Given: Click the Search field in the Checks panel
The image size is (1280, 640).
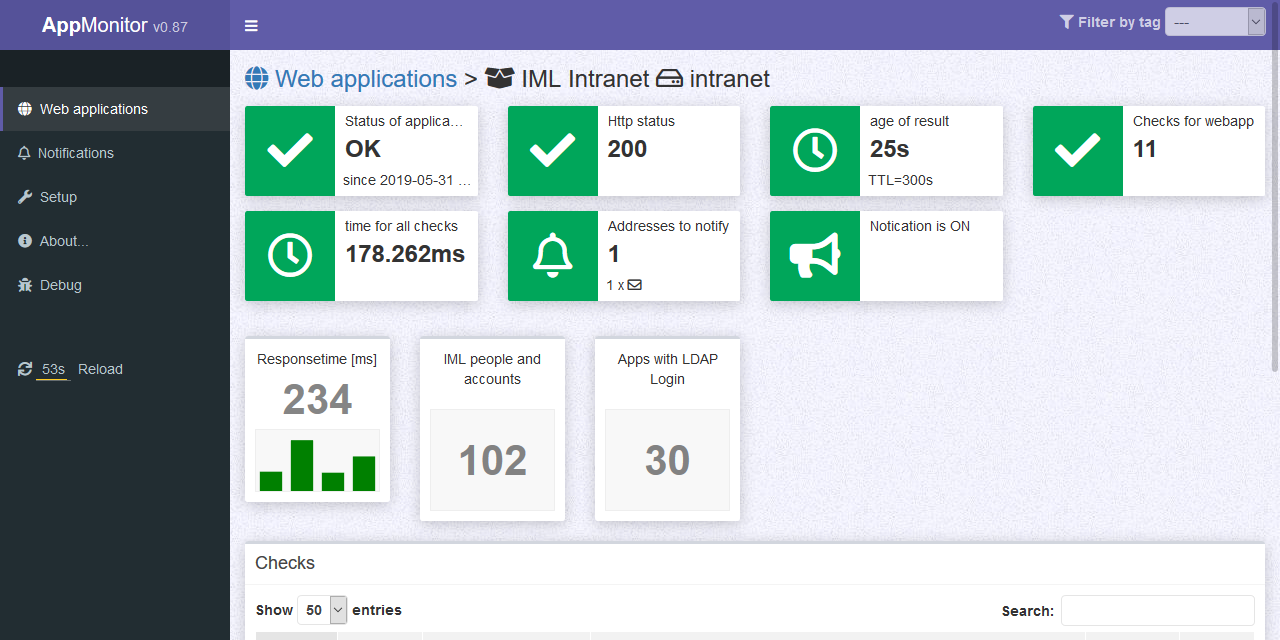Looking at the screenshot, I should coord(1157,610).
